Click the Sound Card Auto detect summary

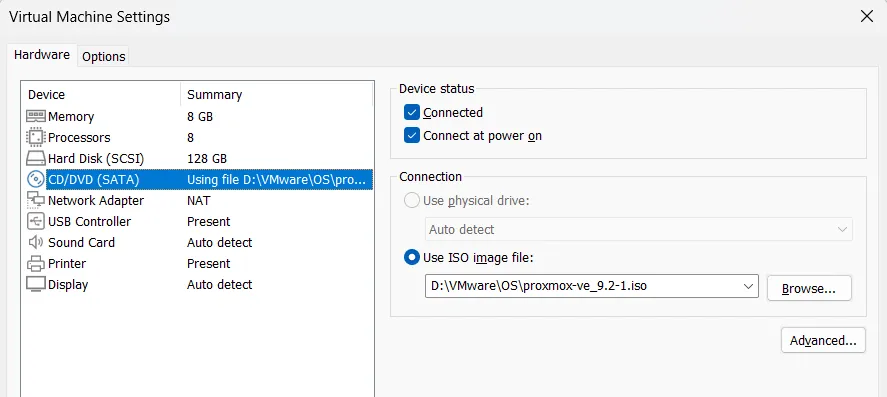pos(219,243)
